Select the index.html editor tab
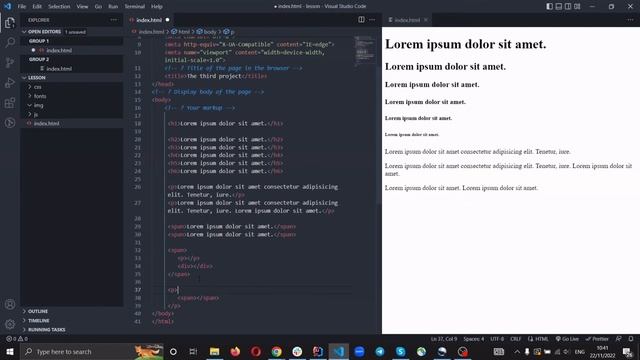The width and height of the screenshot is (640, 360). (149, 20)
